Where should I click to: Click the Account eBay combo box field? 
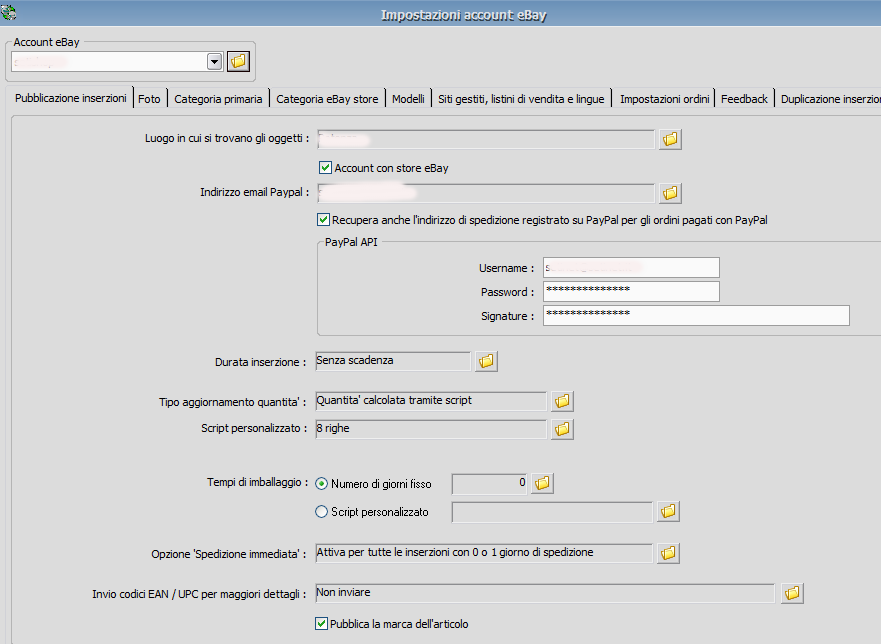point(117,61)
